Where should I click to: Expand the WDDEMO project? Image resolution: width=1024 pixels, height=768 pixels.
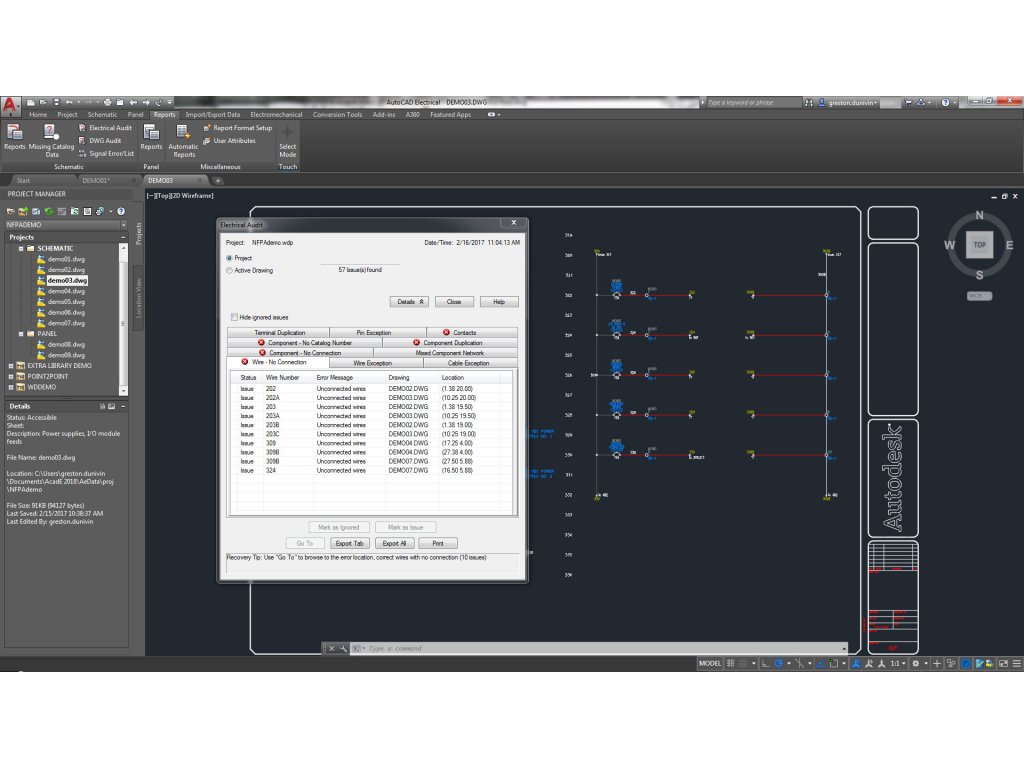pos(10,387)
